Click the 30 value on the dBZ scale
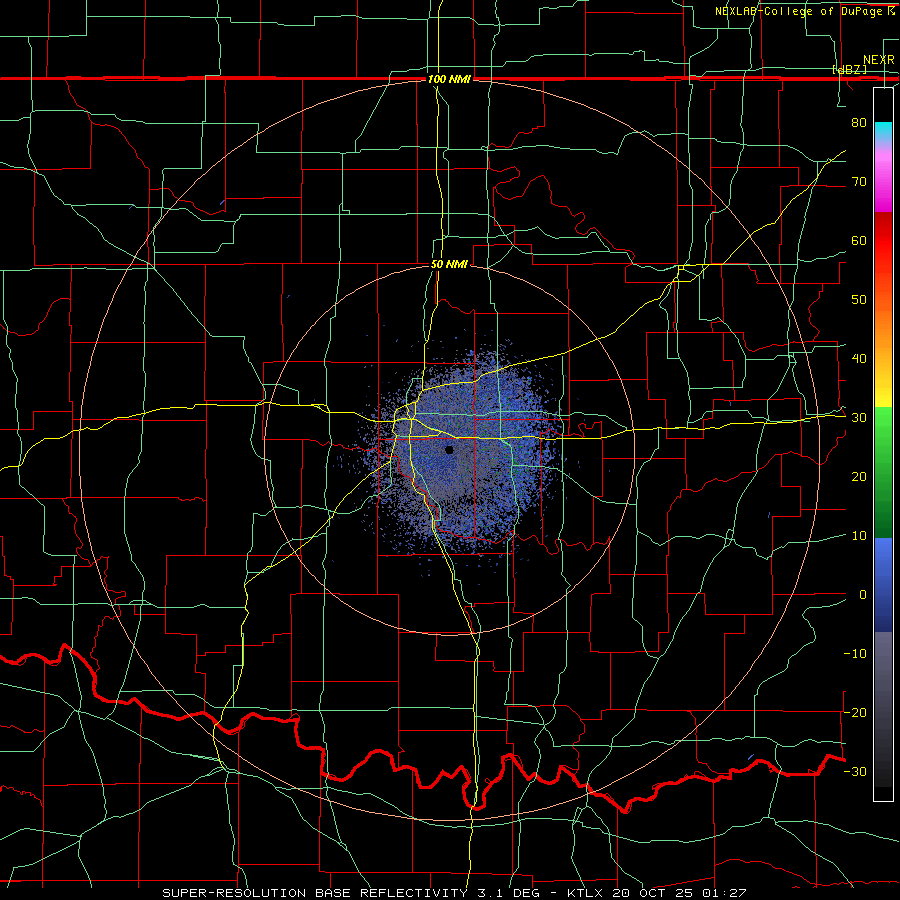 pyautogui.click(x=859, y=417)
